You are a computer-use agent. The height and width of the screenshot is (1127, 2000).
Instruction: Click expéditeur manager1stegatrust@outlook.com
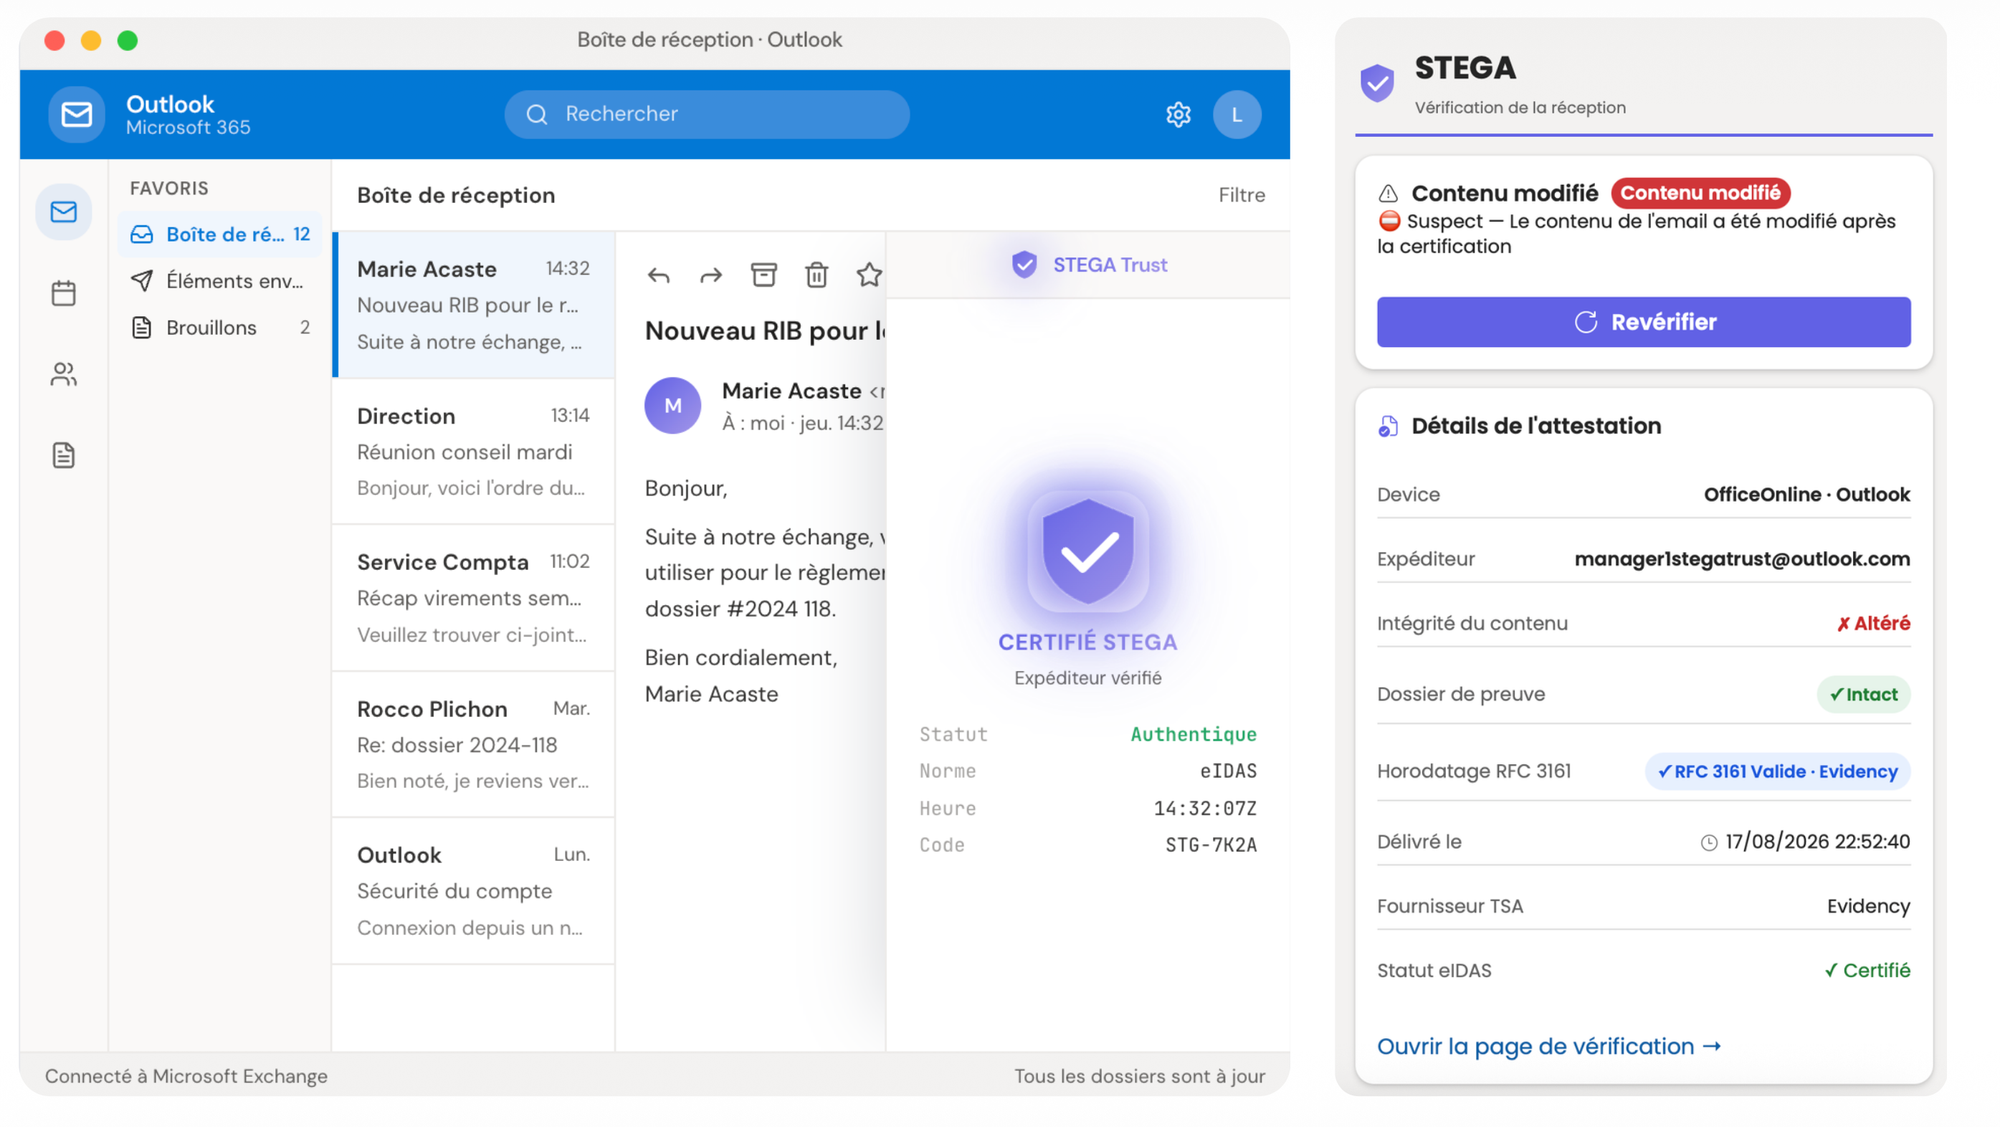[1742, 559]
